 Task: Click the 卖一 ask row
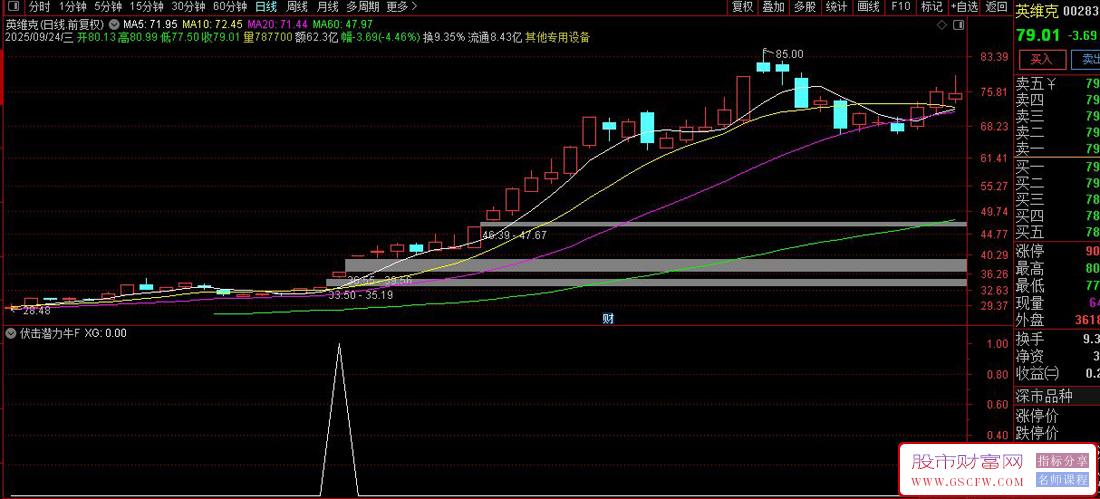coord(1057,149)
